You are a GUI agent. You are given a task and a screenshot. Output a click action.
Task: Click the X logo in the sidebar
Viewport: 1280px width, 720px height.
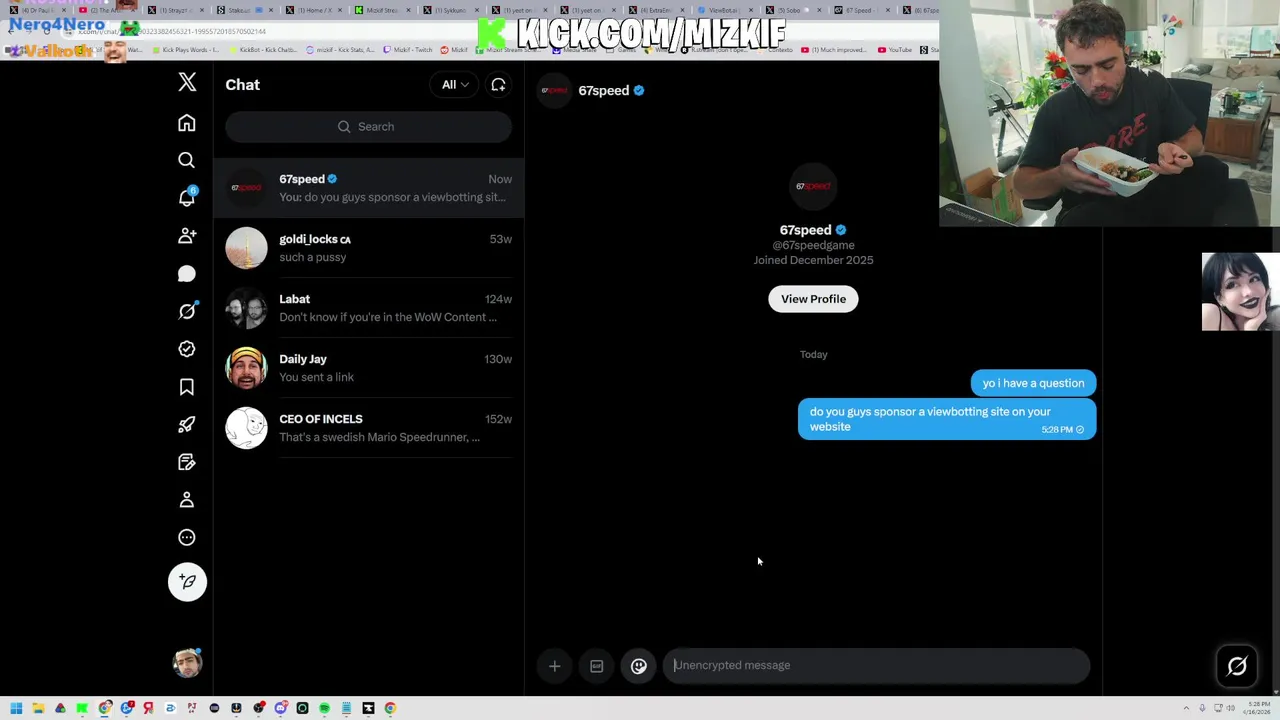point(187,82)
